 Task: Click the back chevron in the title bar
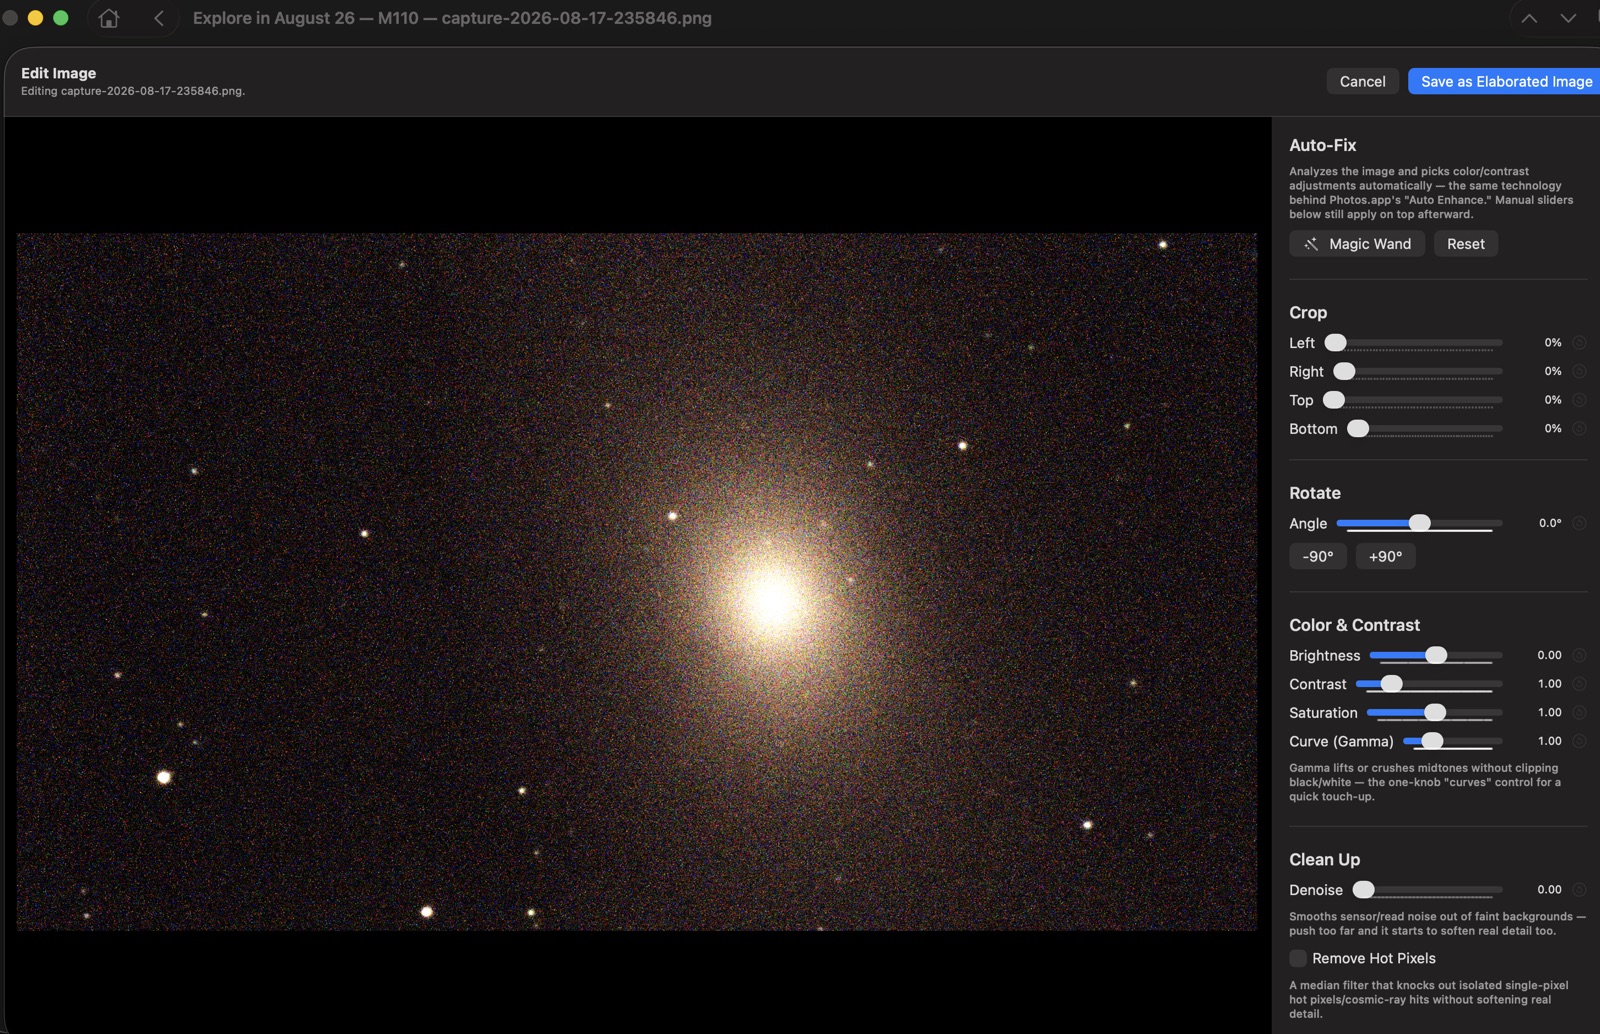click(159, 18)
